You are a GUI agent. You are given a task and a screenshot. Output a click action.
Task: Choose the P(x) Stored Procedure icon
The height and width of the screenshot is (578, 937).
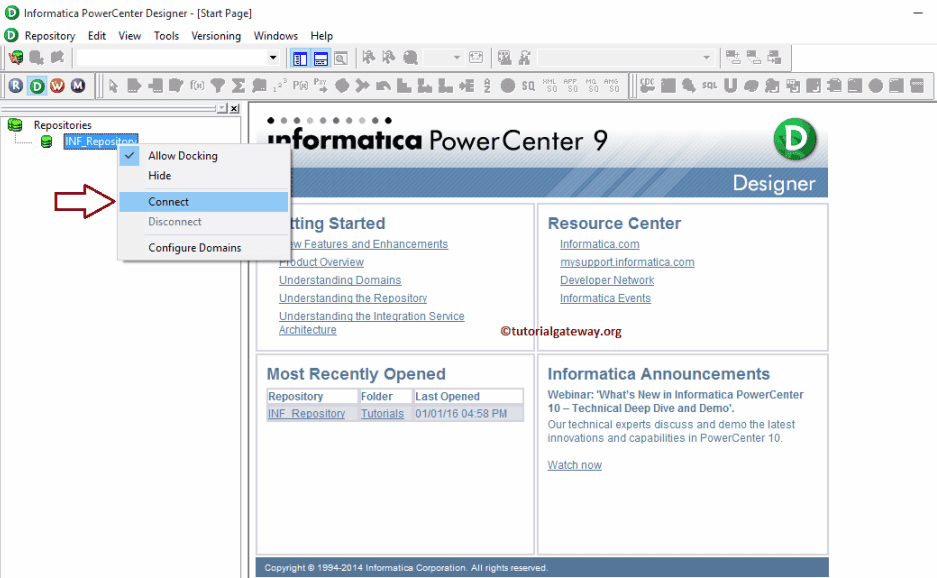300,85
